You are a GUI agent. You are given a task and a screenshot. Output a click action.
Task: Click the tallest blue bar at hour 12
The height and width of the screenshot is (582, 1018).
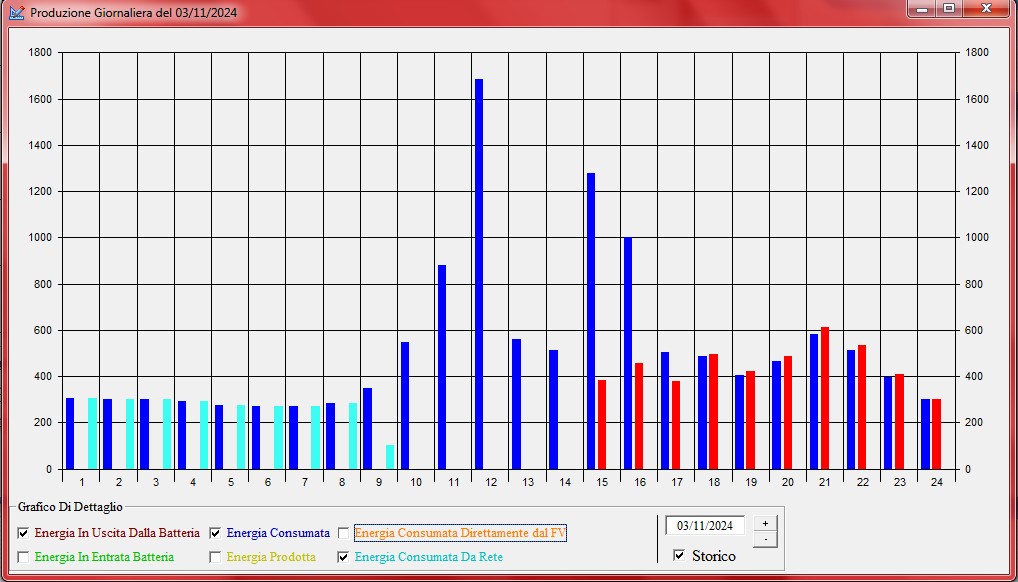(x=478, y=270)
